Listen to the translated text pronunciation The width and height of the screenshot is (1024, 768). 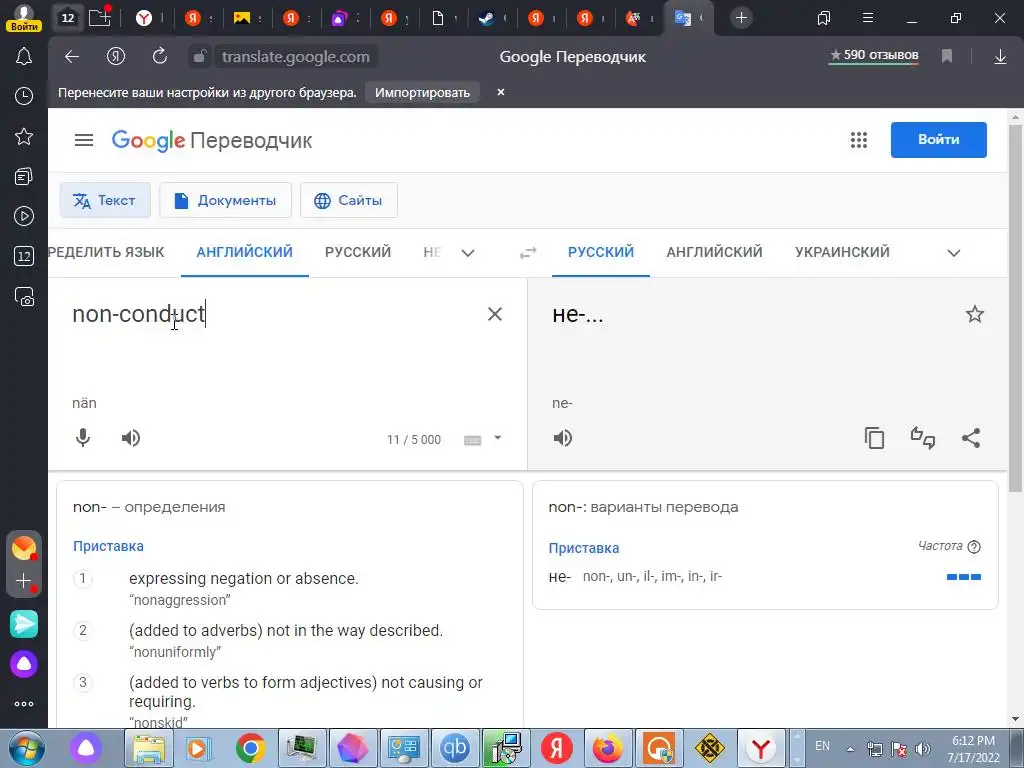[x=563, y=438]
